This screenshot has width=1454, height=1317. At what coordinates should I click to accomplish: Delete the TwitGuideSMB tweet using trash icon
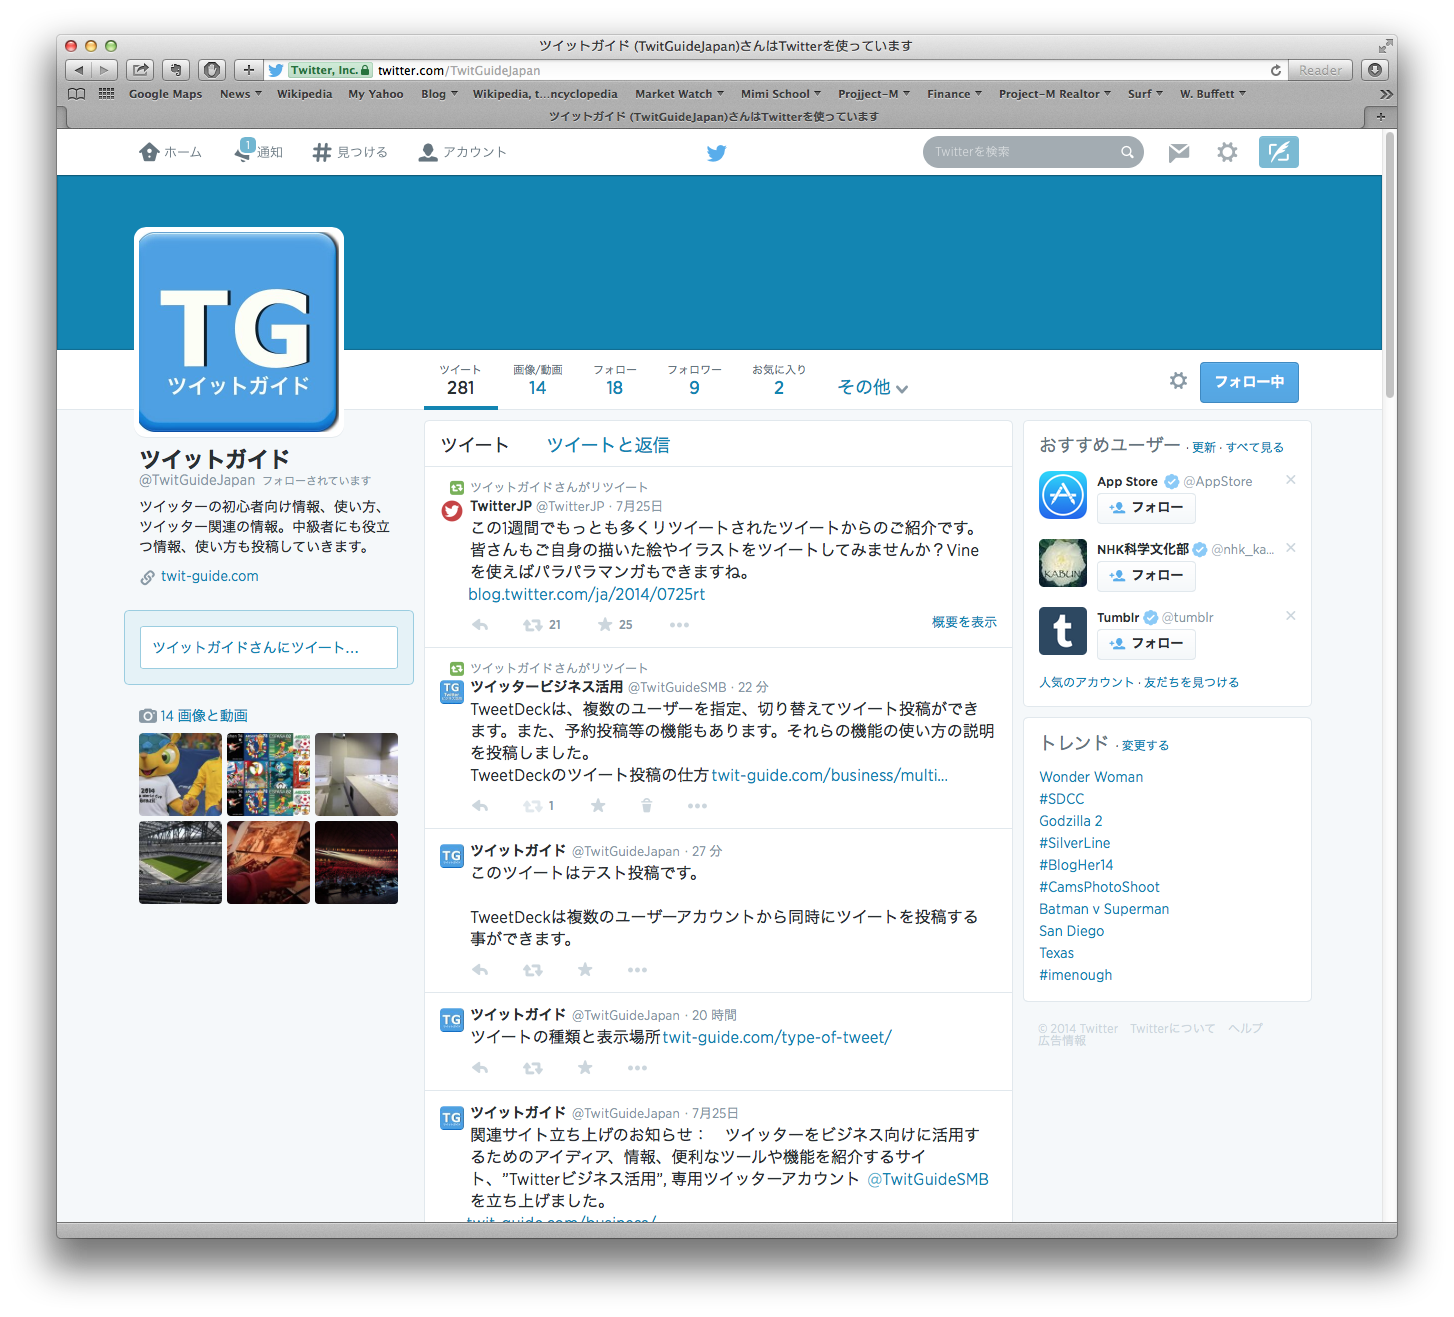(646, 806)
